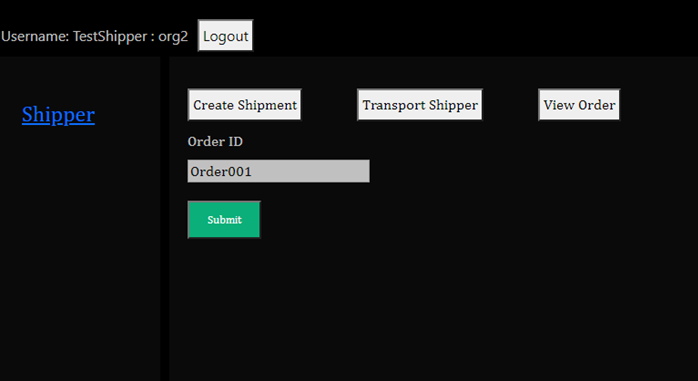Click the Username TestShipper org2 text
This screenshot has height=381, width=698.
tap(94, 36)
